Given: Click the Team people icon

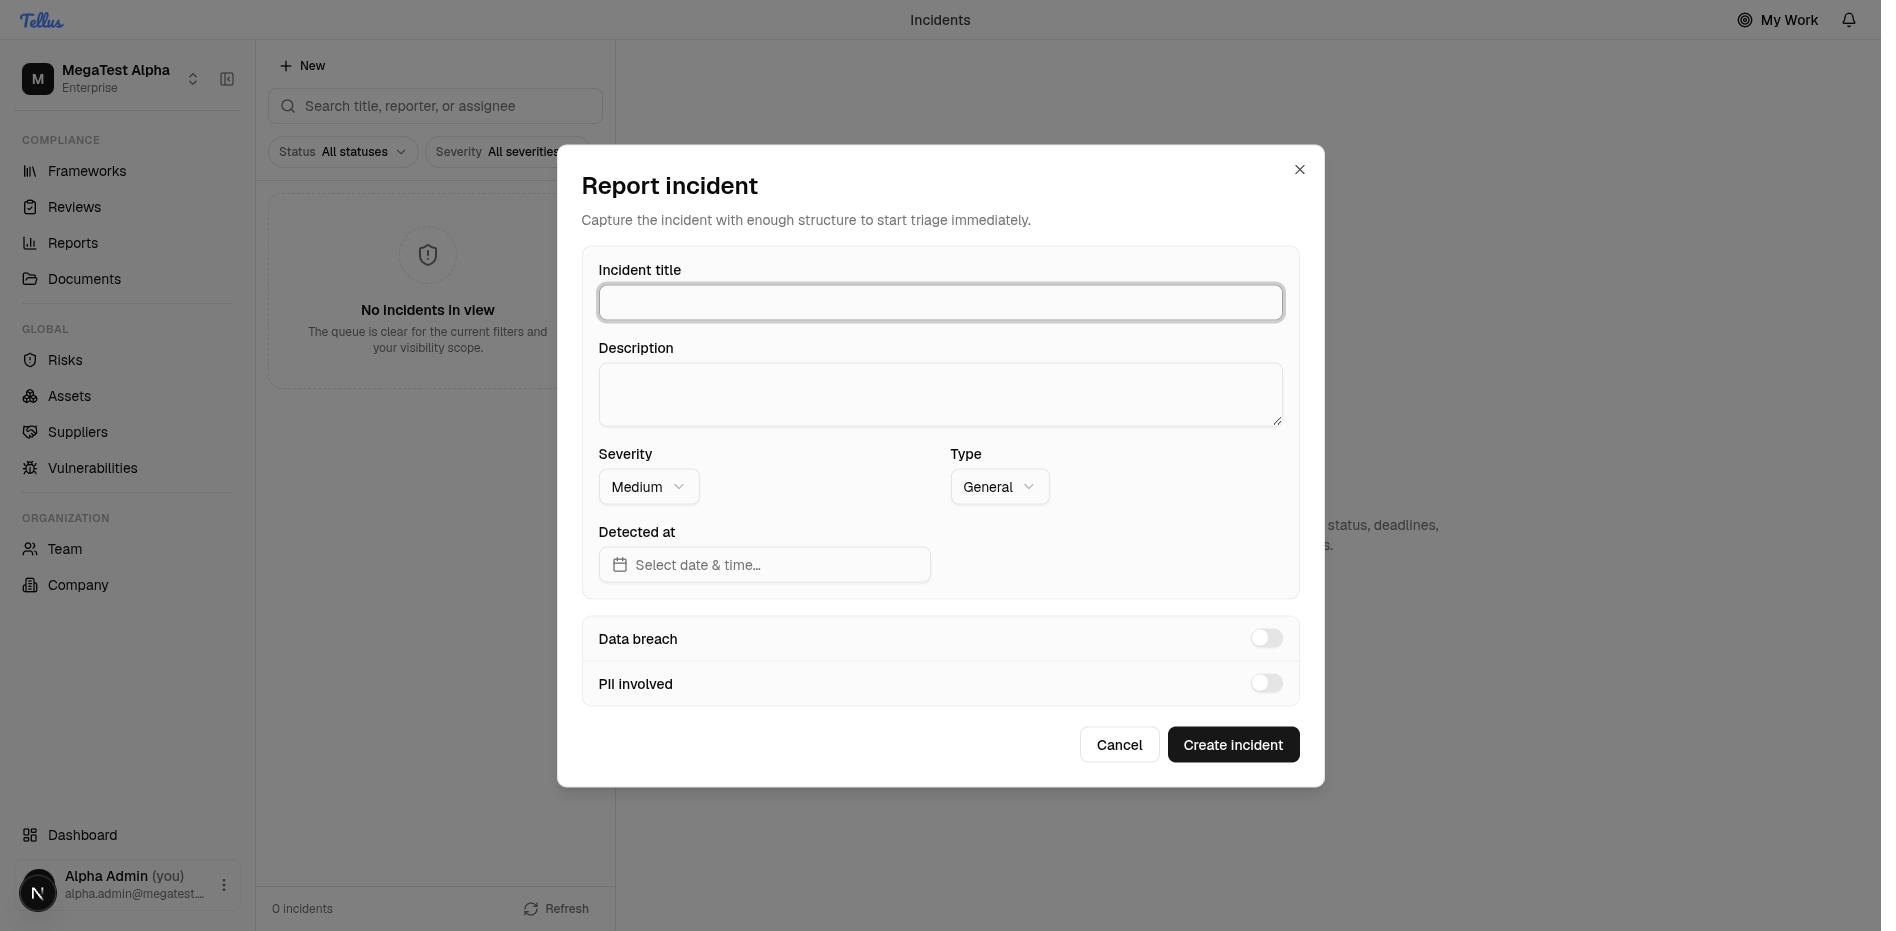Looking at the screenshot, I should pos(30,549).
